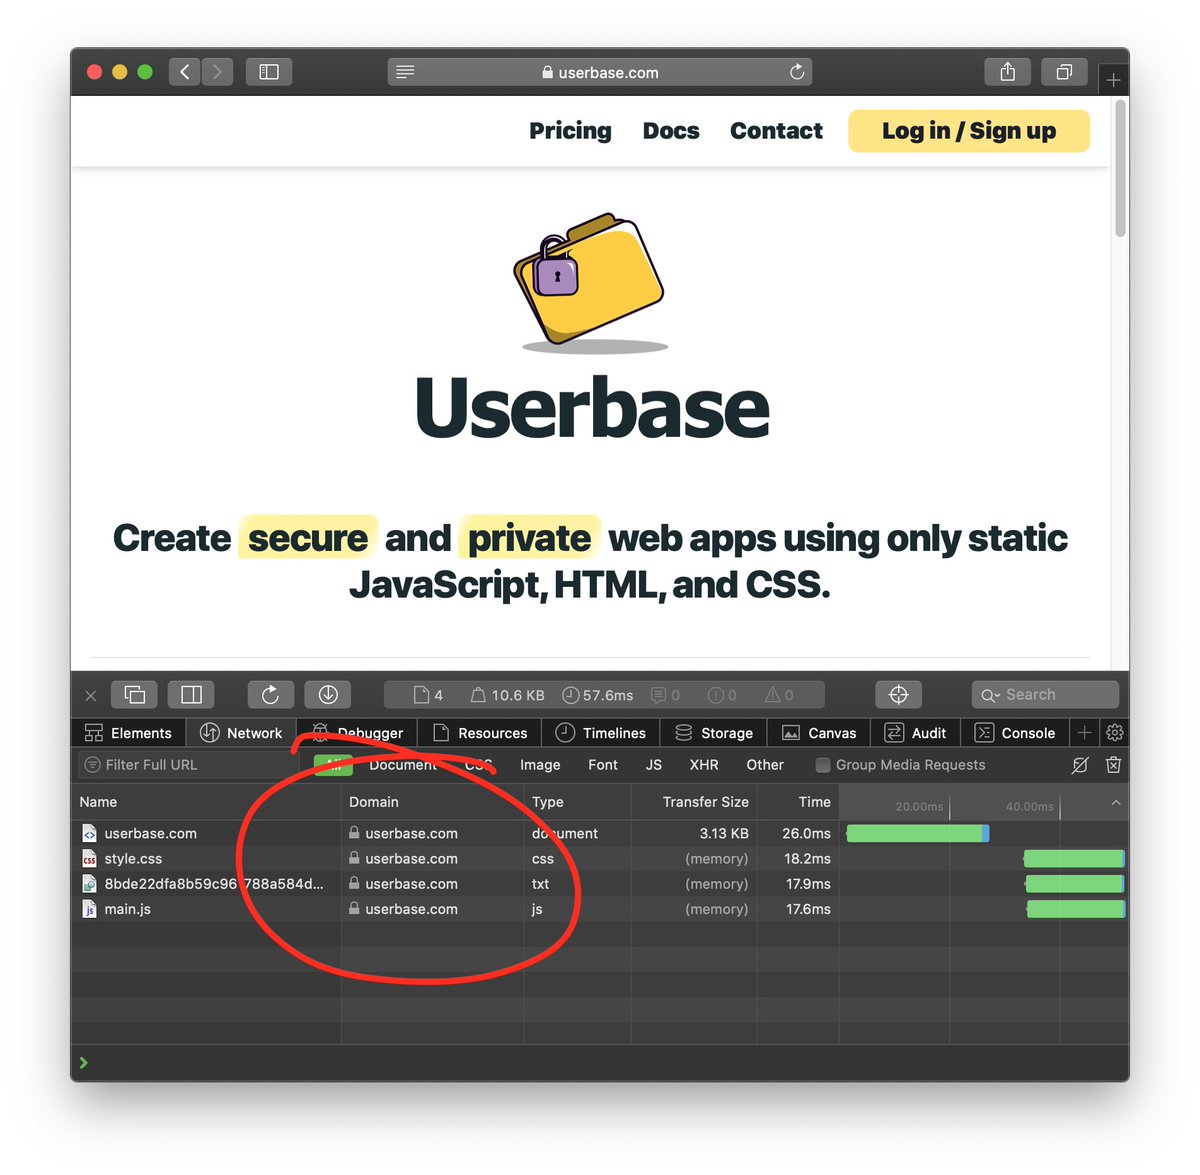This screenshot has width=1200, height=1175.
Task: Close Web Inspector with X icon
Action: (91, 695)
